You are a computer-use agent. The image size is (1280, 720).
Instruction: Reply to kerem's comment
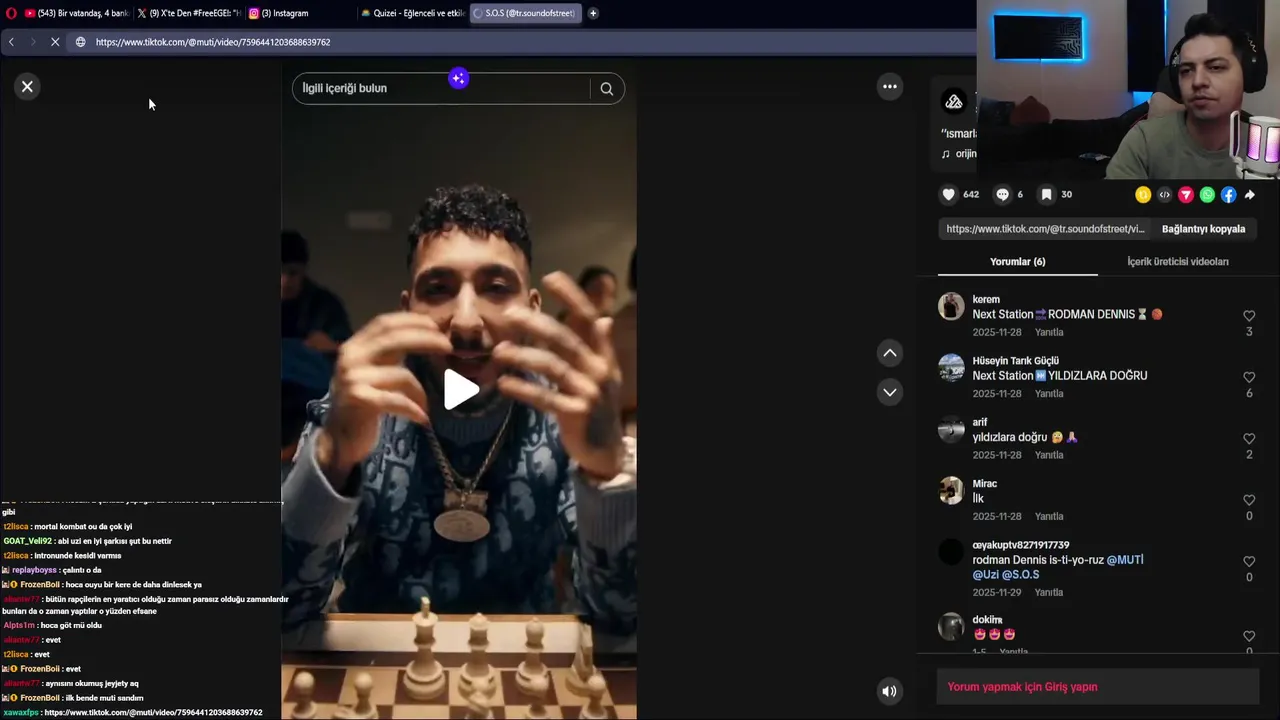click(x=1048, y=332)
